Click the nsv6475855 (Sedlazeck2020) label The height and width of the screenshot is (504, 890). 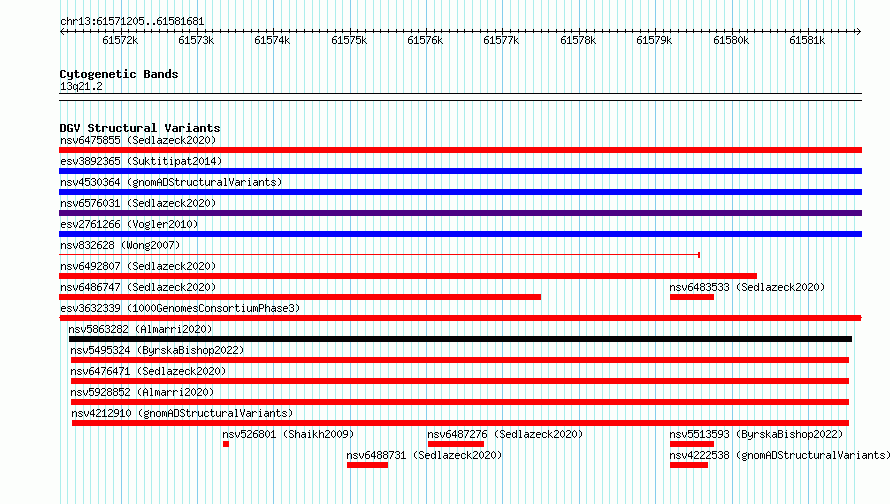coord(138,140)
